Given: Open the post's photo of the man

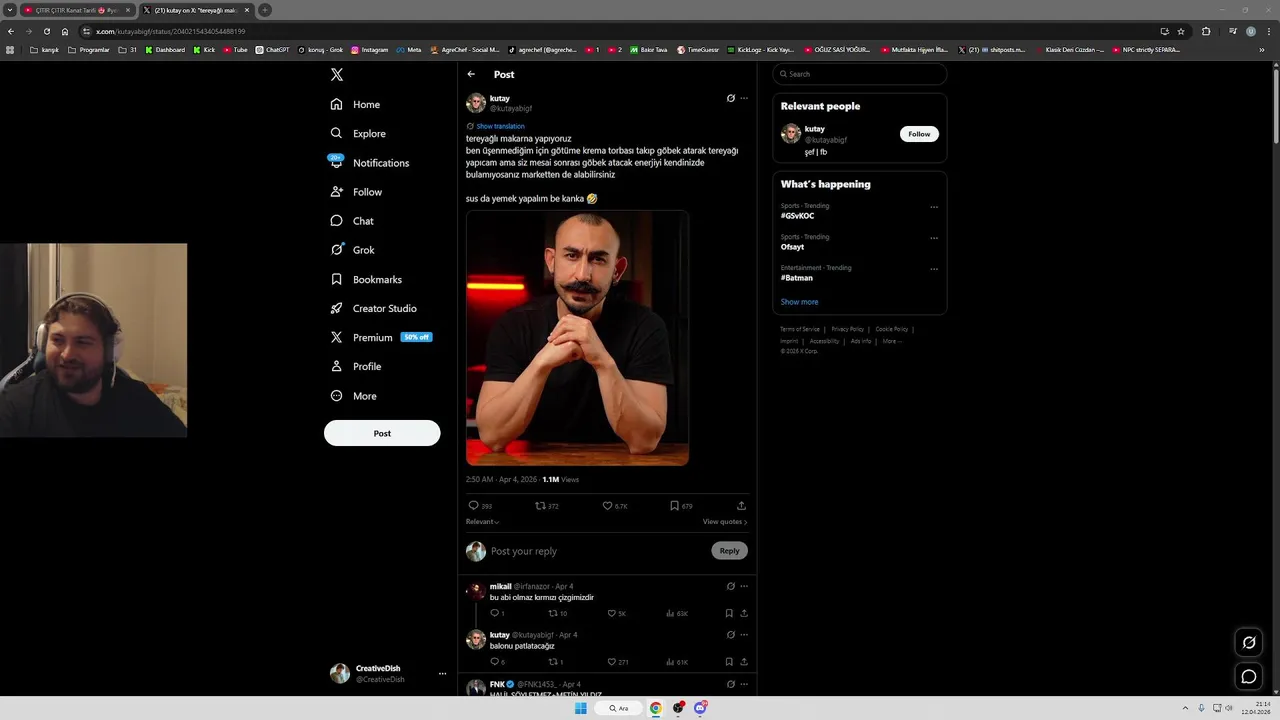Looking at the screenshot, I should (x=577, y=338).
